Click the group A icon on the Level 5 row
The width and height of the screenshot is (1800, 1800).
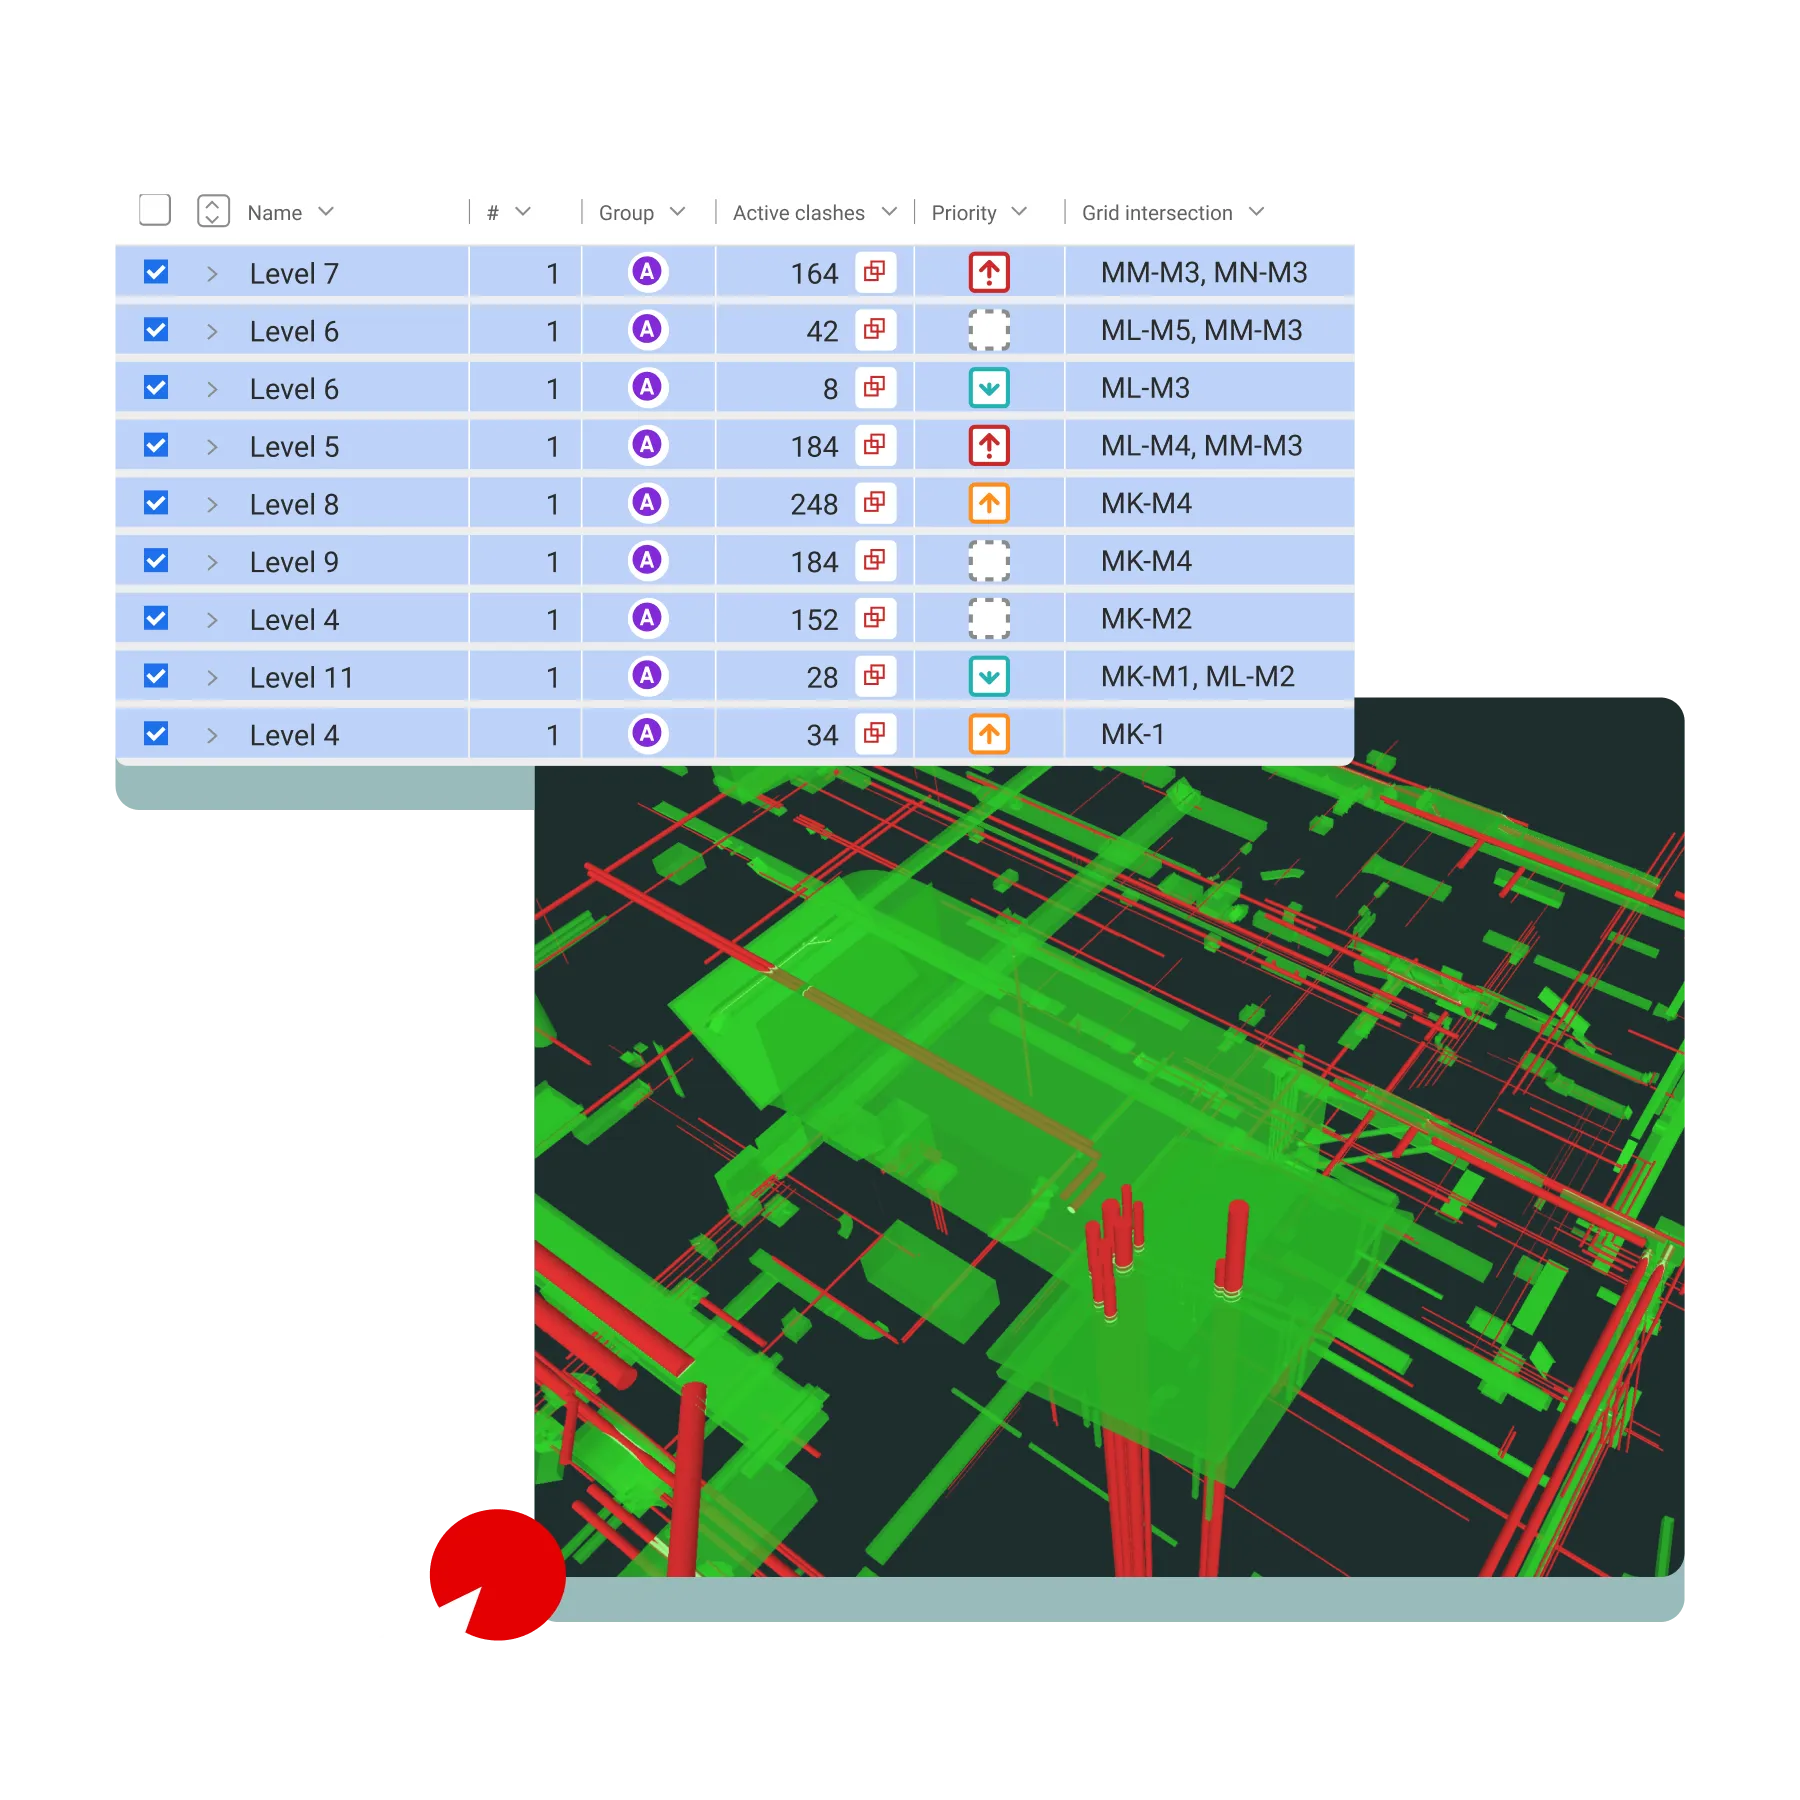(648, 446)
